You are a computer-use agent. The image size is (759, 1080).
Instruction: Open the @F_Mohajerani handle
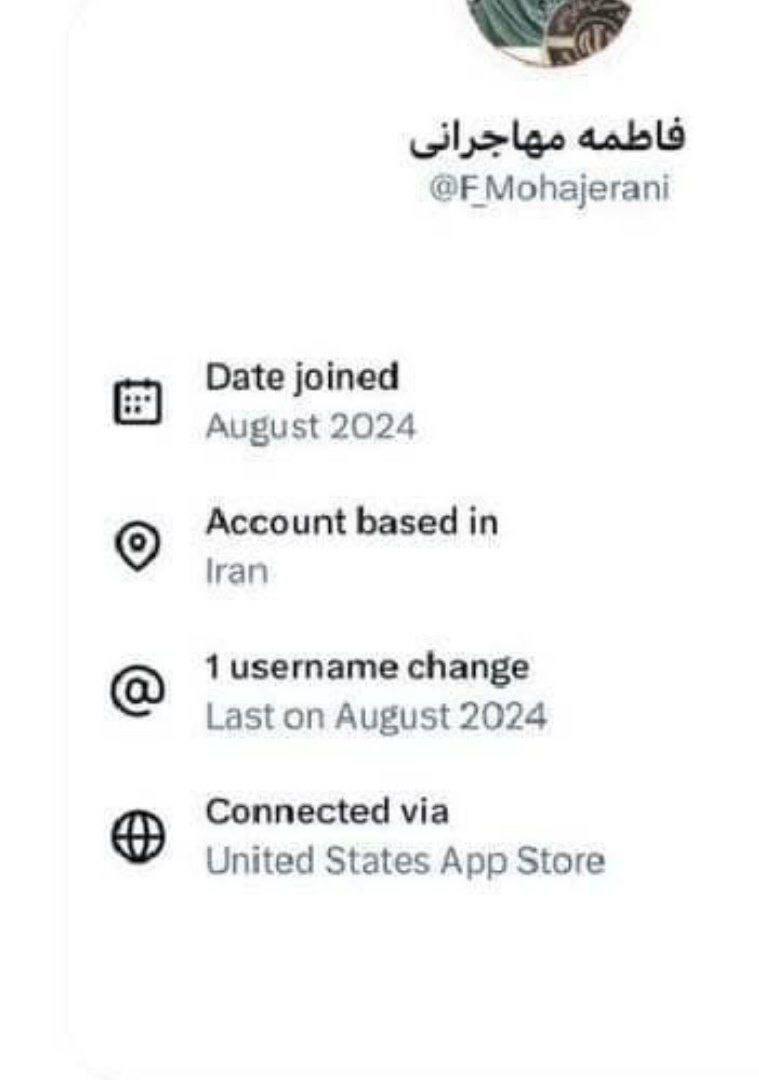pyautogui.click(x=548, y=189)
